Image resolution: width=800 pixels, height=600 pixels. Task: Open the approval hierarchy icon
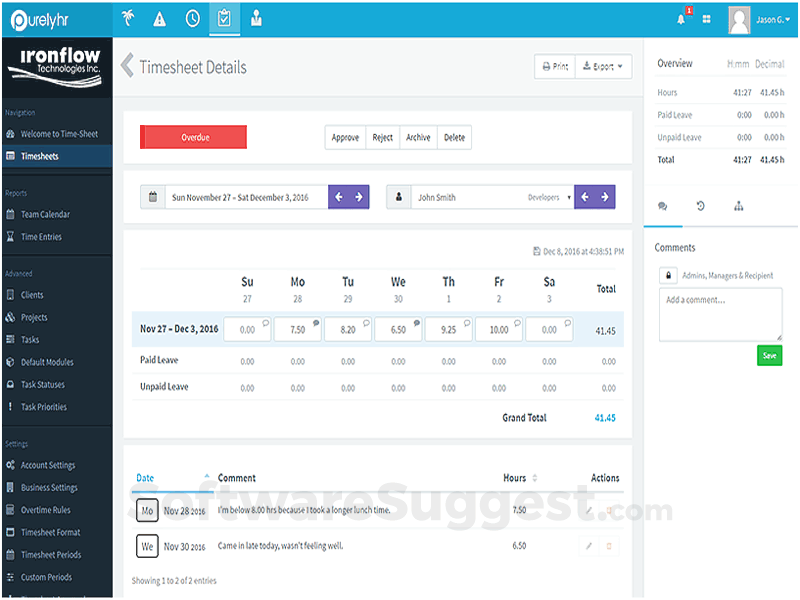(739, 206)
